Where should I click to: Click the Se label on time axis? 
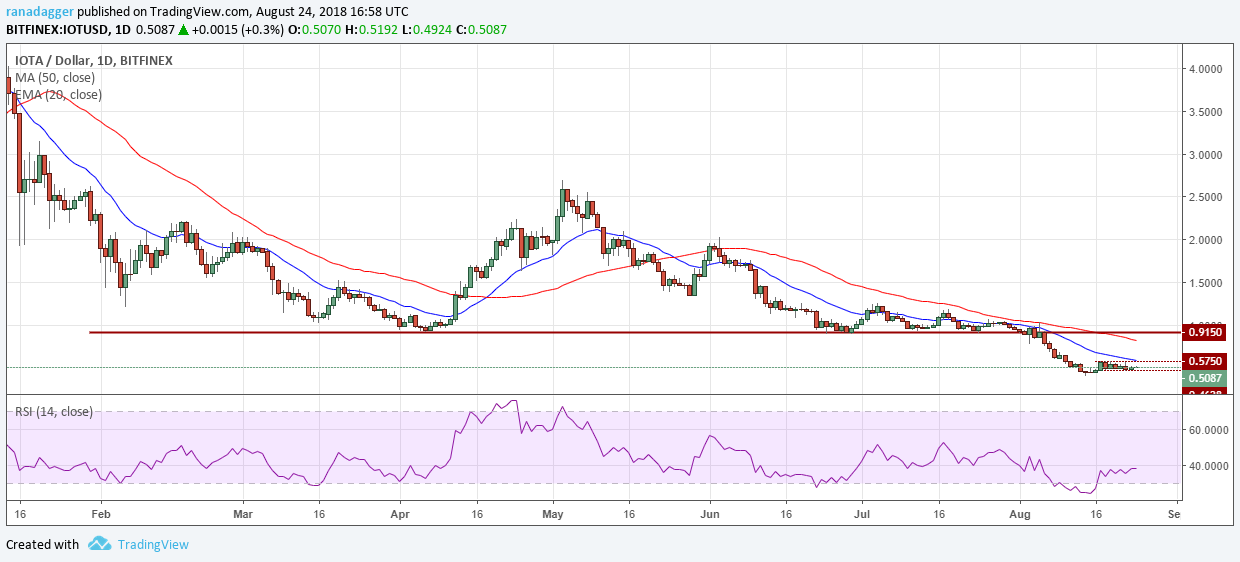click(x=1174, y=512)
